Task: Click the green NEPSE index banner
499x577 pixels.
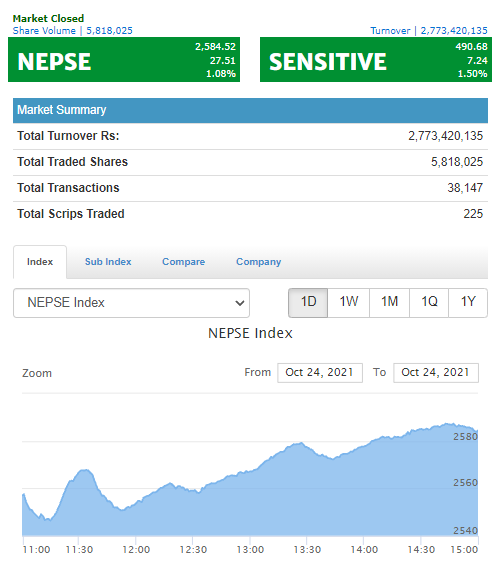Action: [x=124, y=60]
